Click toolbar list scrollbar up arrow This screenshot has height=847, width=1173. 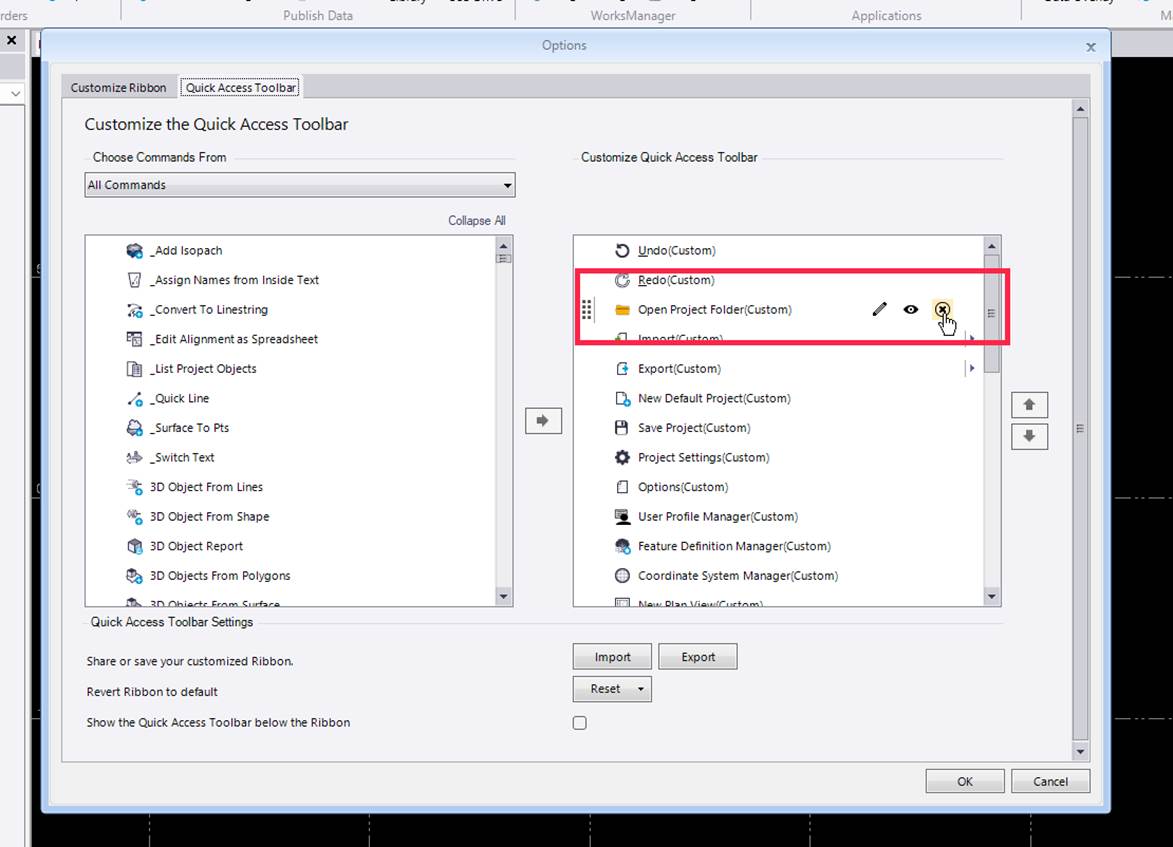coord(991,245)
